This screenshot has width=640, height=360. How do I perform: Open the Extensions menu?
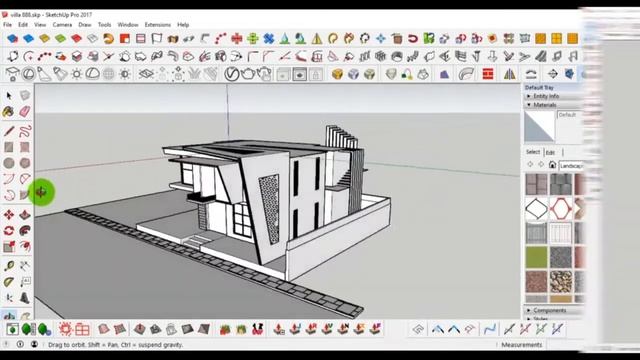[158, 25]
